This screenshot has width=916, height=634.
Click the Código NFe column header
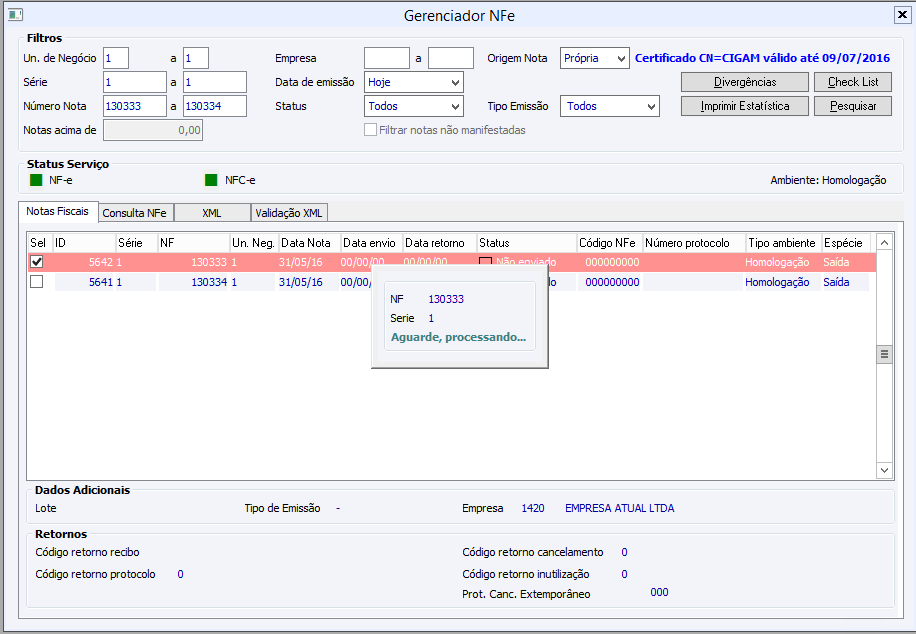[610, 243]
